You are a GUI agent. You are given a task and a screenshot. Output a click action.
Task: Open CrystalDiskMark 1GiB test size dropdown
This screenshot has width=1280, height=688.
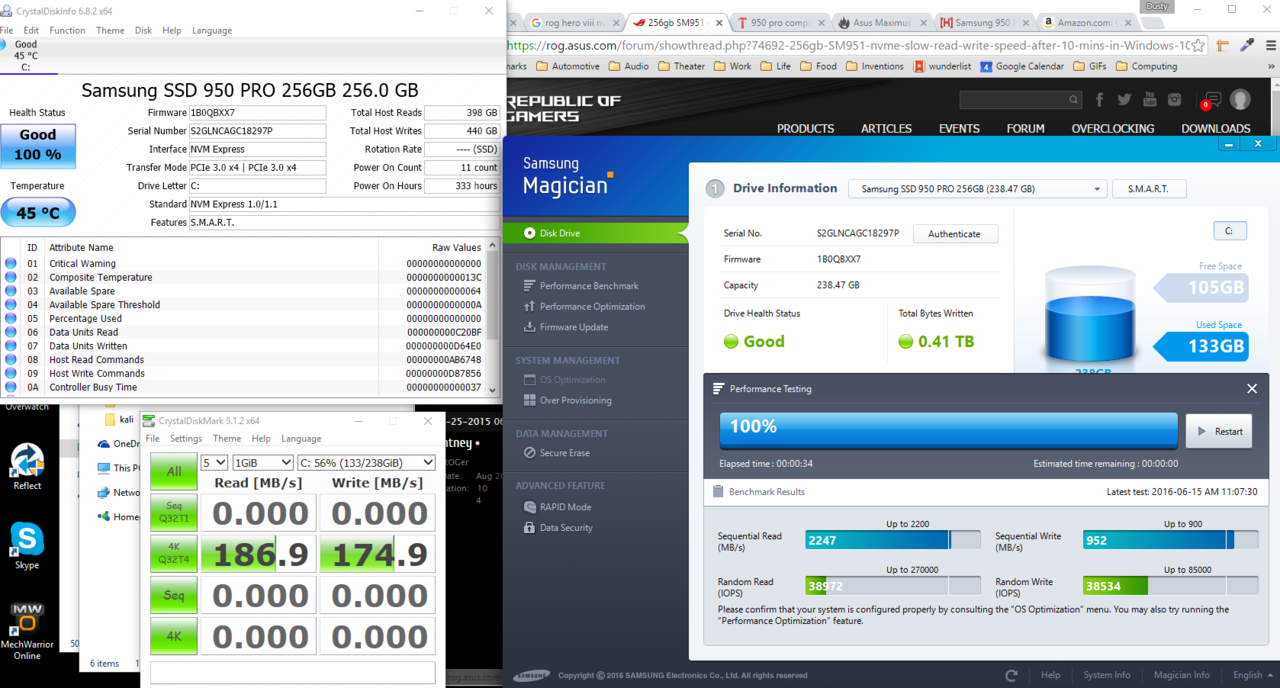tap(263, 463)
